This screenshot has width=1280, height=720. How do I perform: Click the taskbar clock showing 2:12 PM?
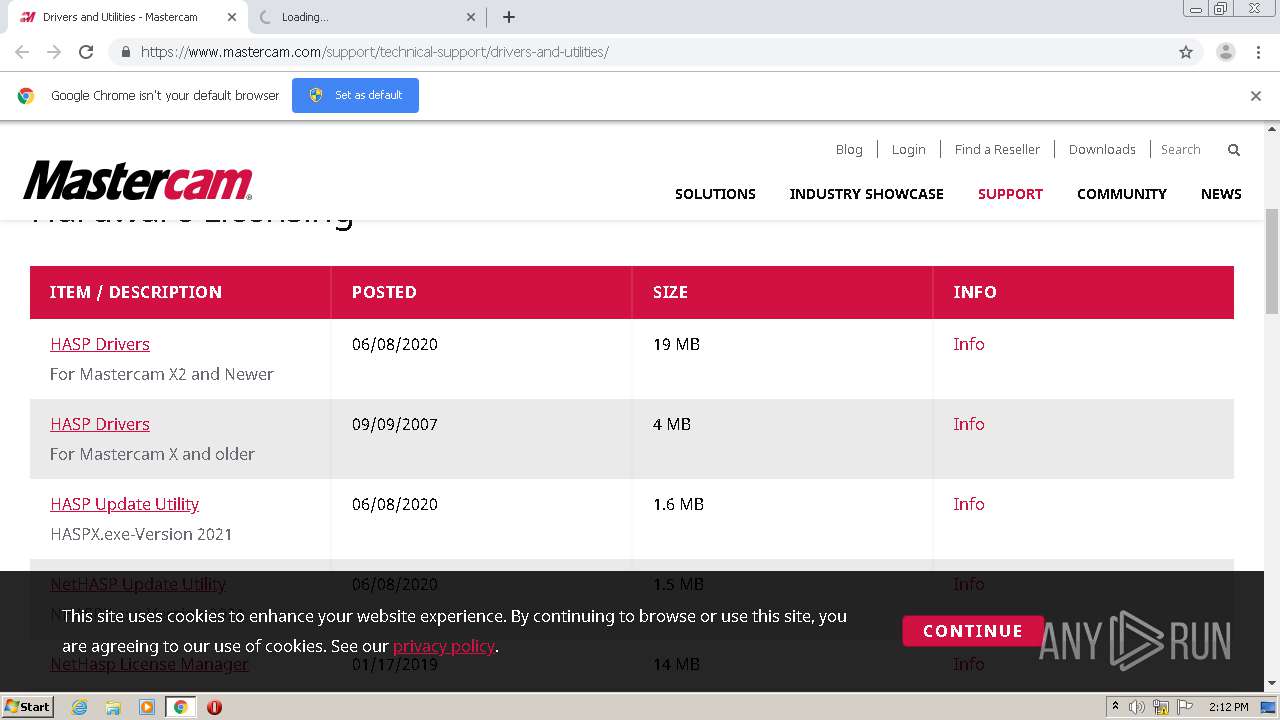tap(1228, 707)
